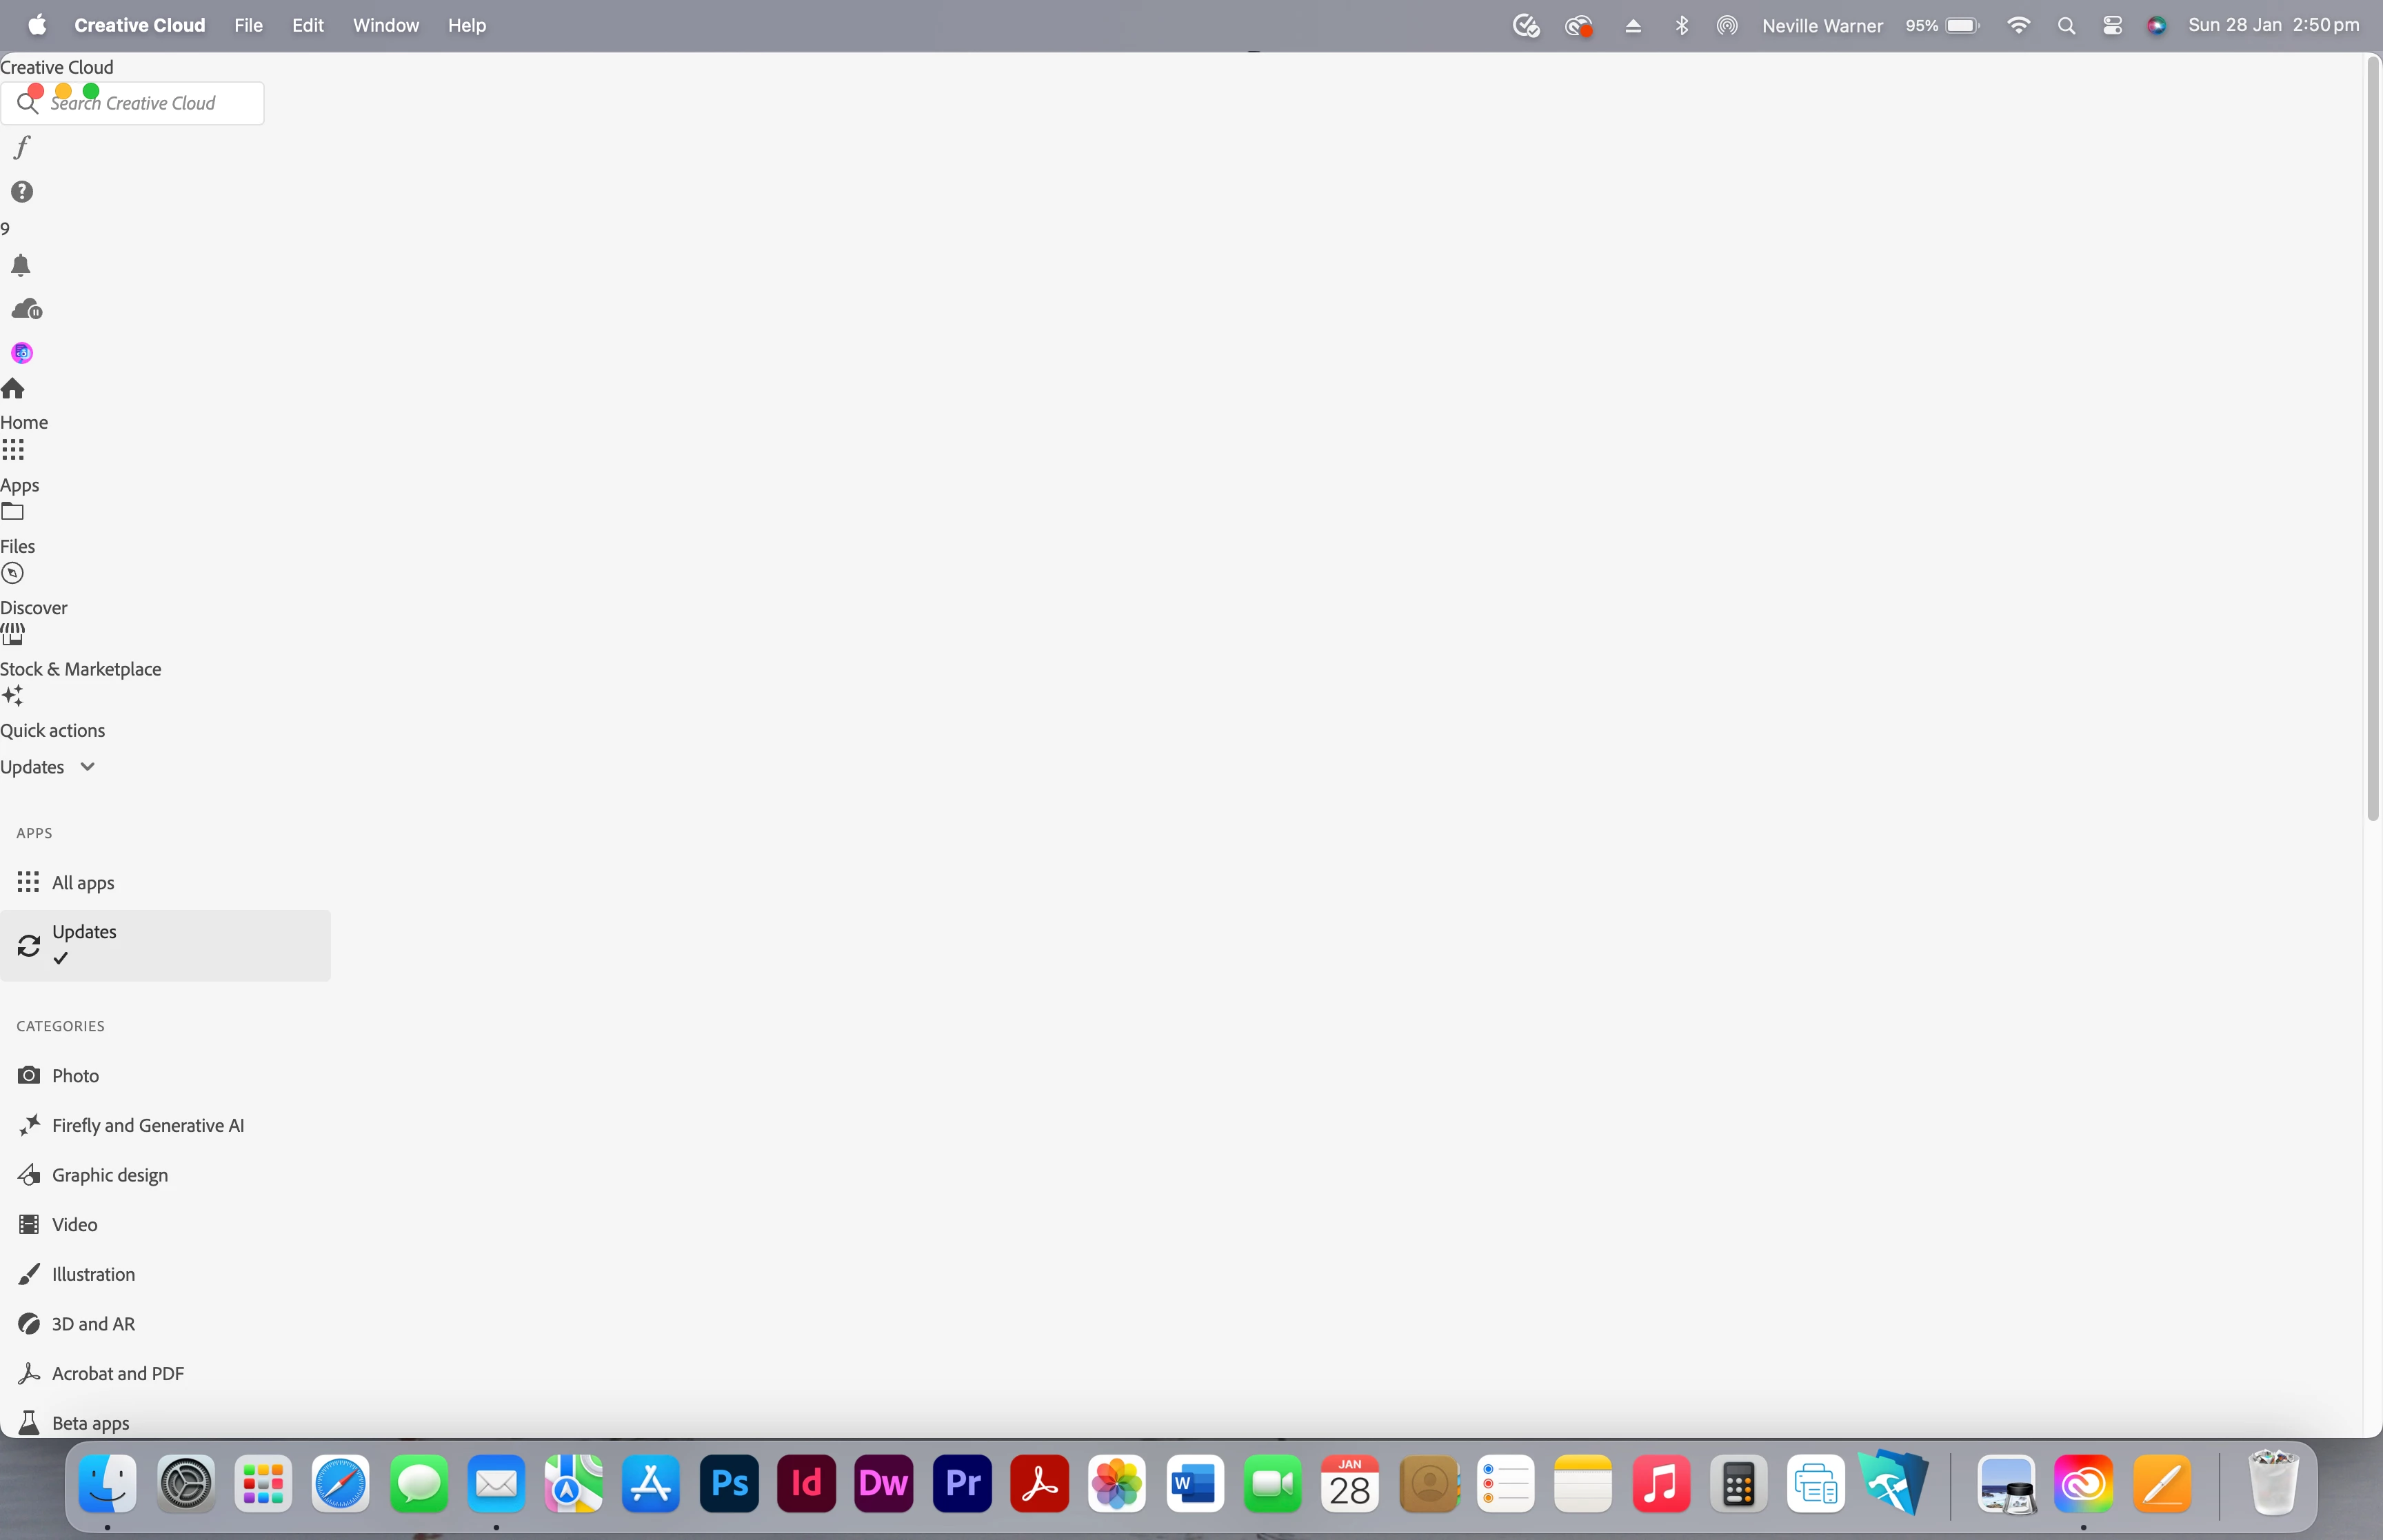Open the Acrobat and PDF category
Viewport: 2383px width, 1540px height.
[x=117, y=1373]
